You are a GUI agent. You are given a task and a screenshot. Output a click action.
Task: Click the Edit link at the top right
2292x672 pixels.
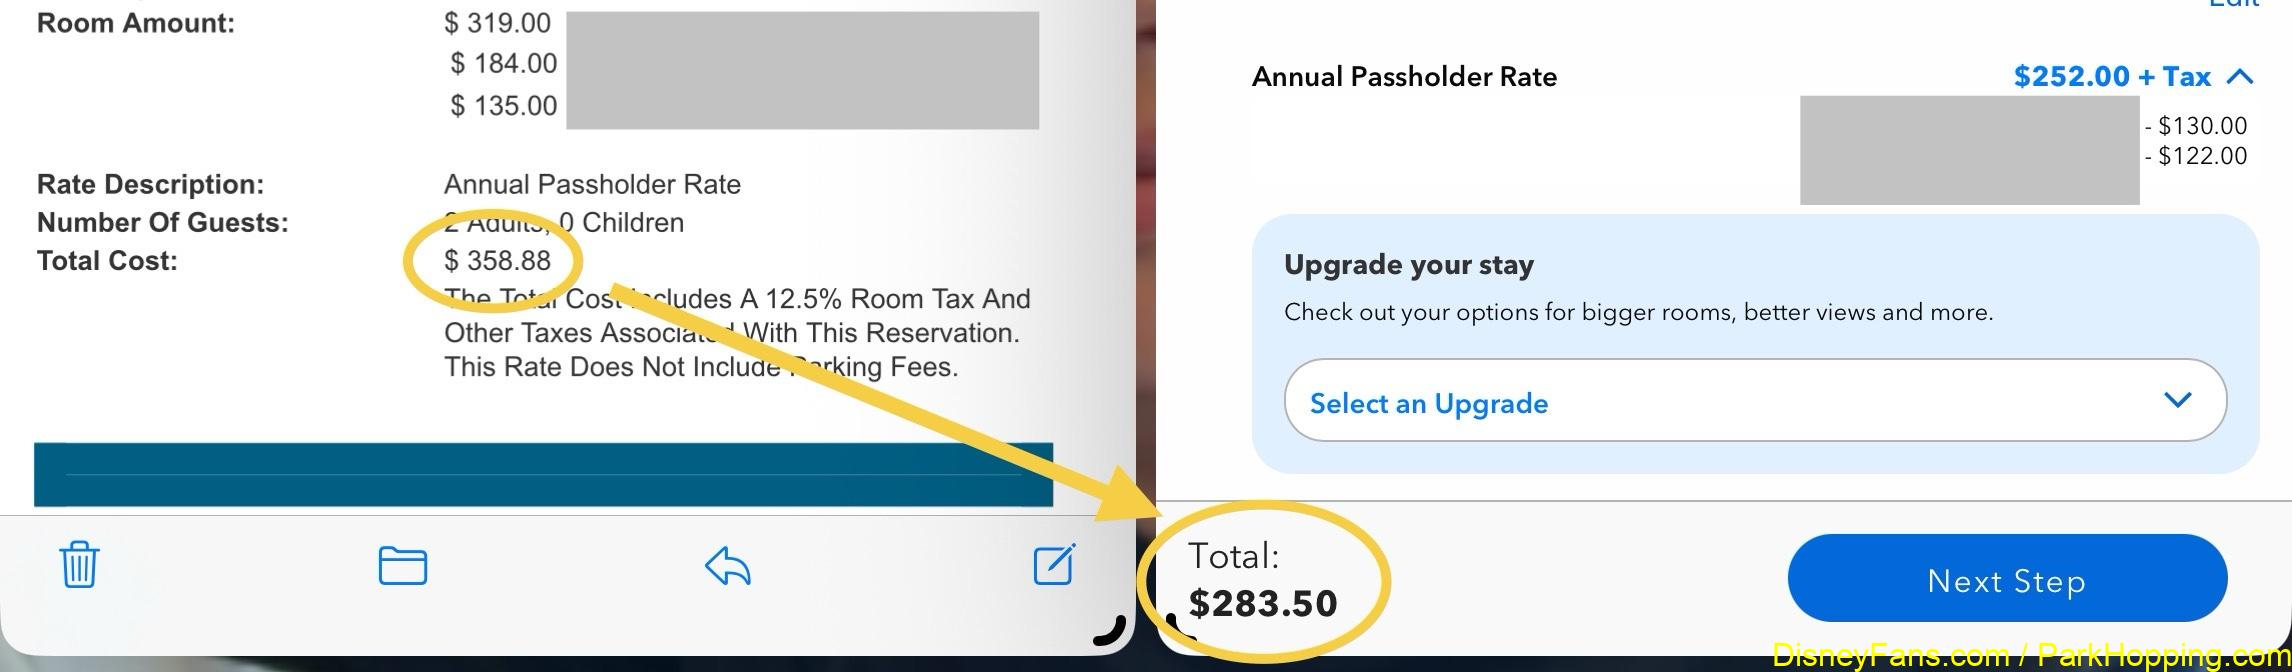pyautogui.click(x=2232, y=4)
